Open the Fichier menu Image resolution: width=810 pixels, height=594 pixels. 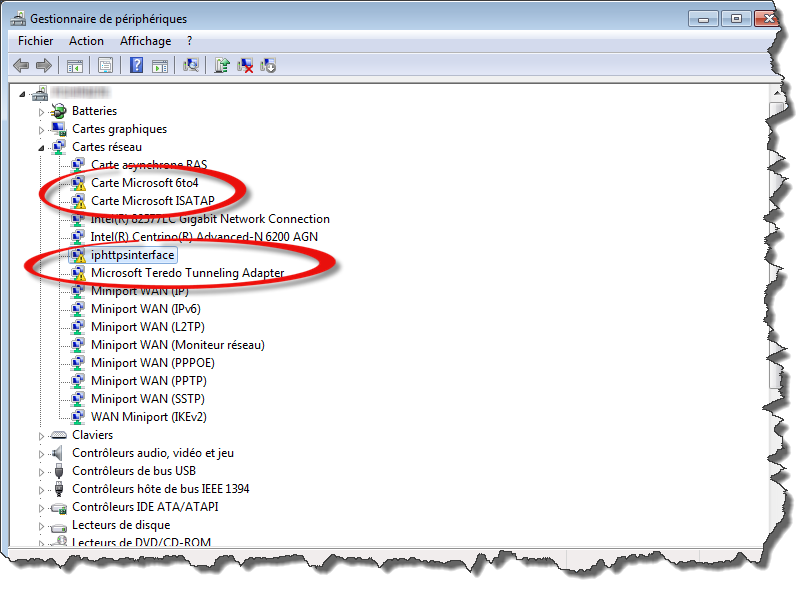click(x=36, y=41)
